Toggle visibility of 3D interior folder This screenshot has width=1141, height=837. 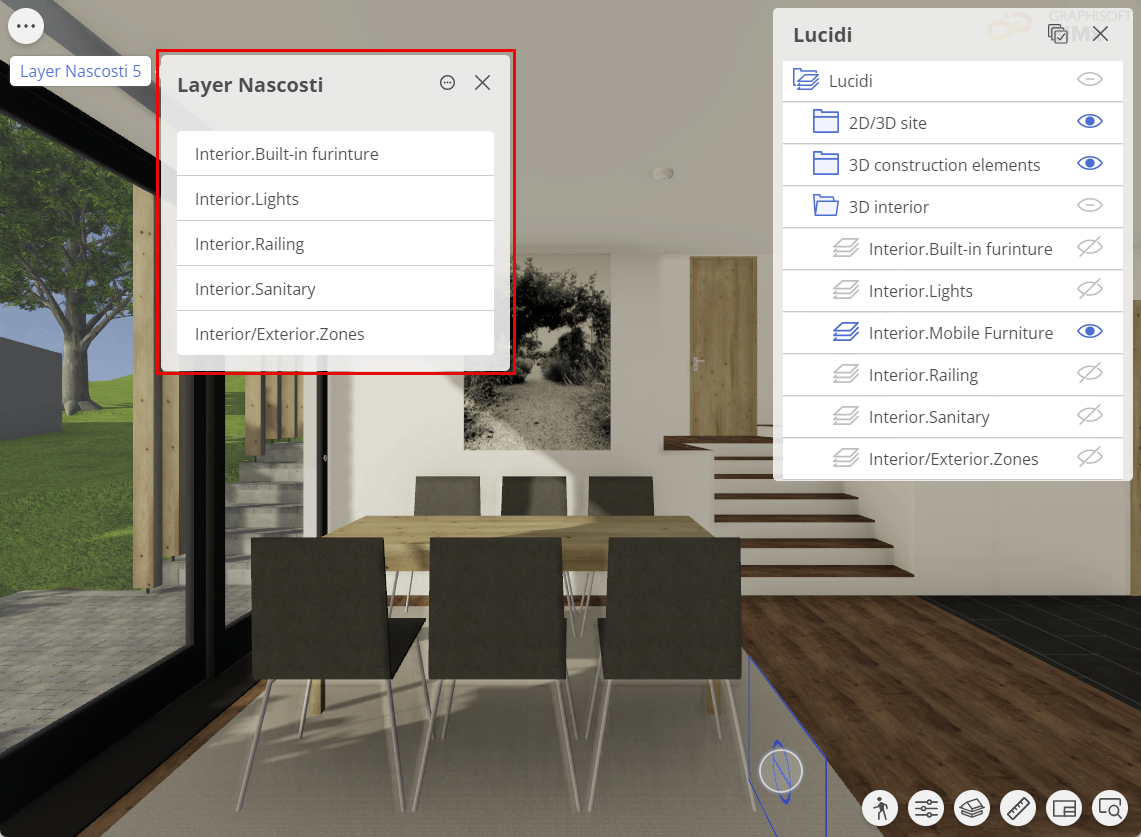tap(1089, 206)
